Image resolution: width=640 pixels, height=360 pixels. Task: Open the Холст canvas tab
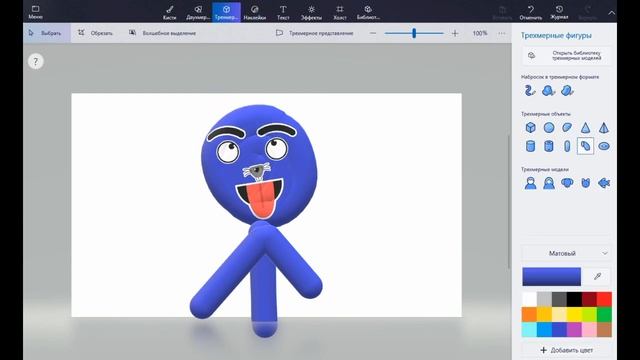coord(340,12)
